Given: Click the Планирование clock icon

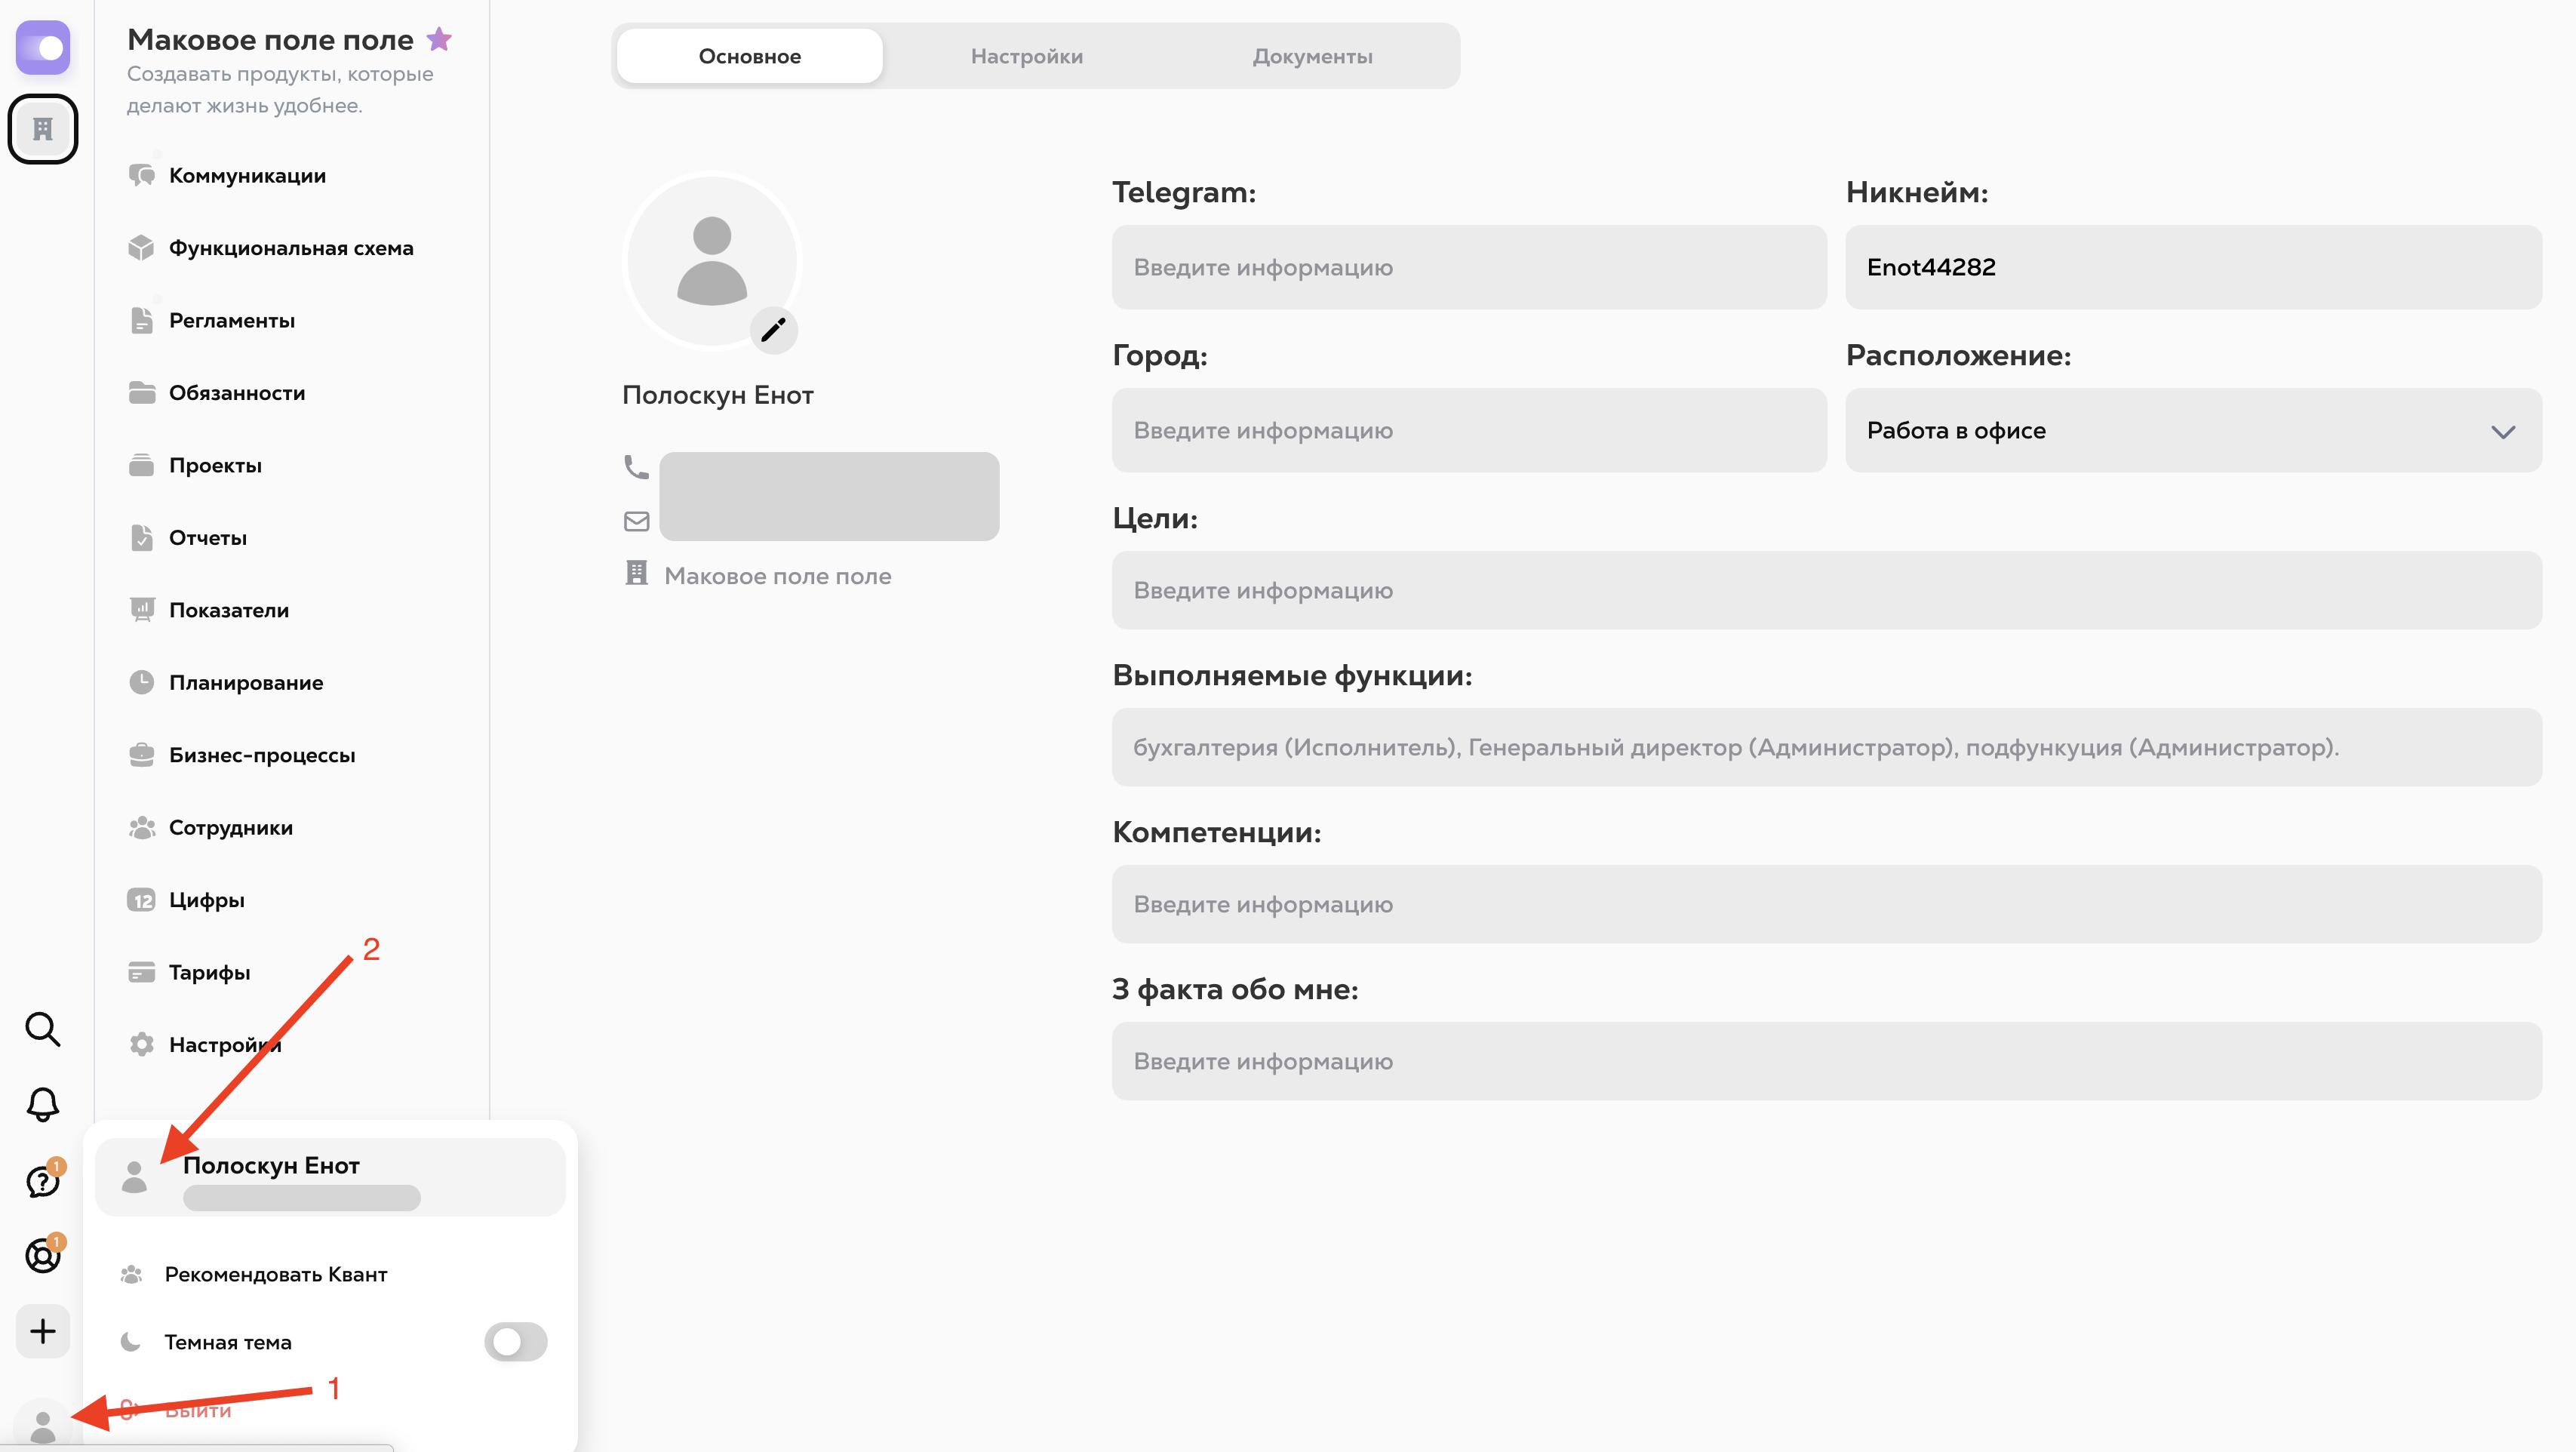Looking at the screenshot, I should 142,682.
